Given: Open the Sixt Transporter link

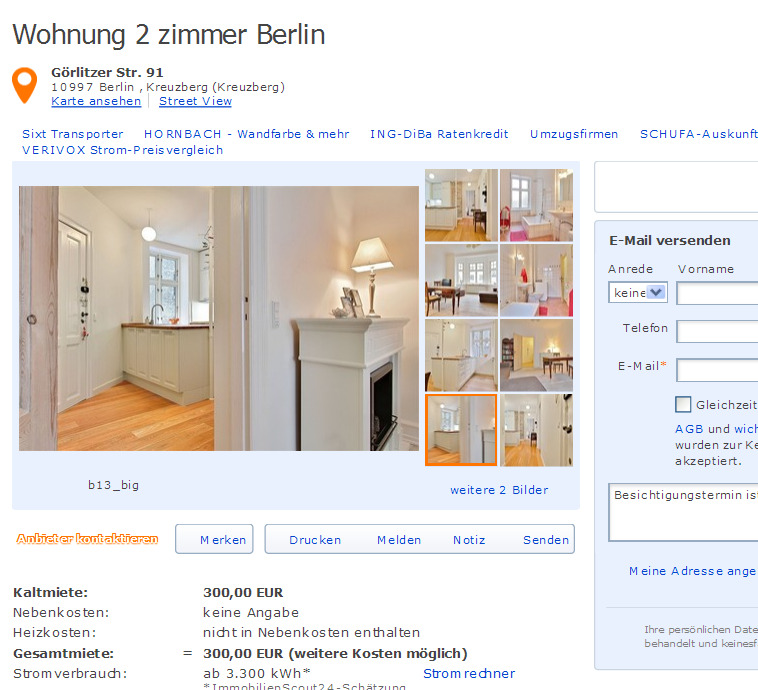Looking at the screenshot, I should 73,134.
